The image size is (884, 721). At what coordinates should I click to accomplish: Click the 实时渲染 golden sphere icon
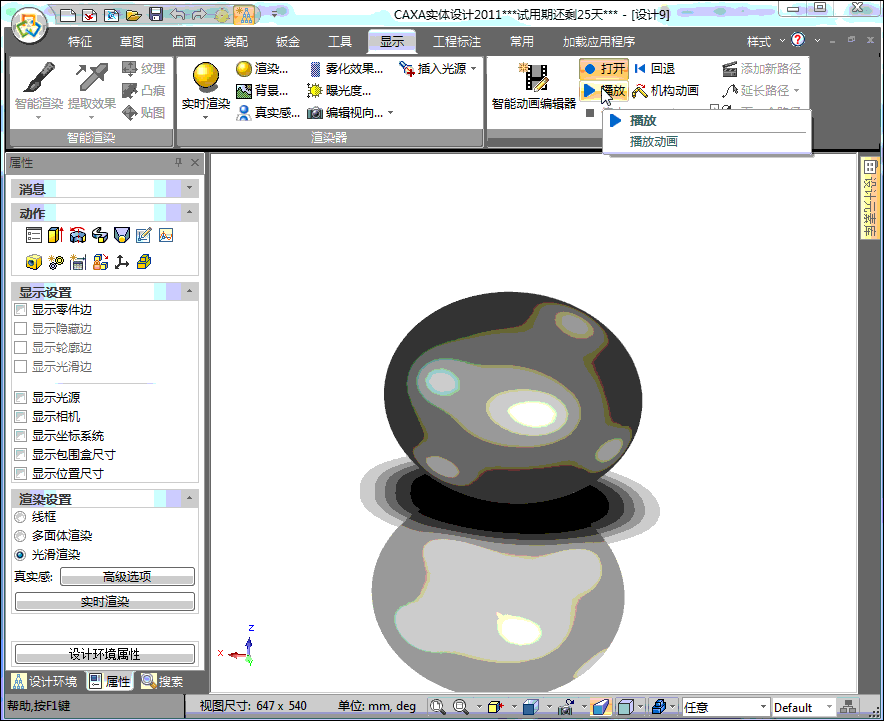click(206, 79)
